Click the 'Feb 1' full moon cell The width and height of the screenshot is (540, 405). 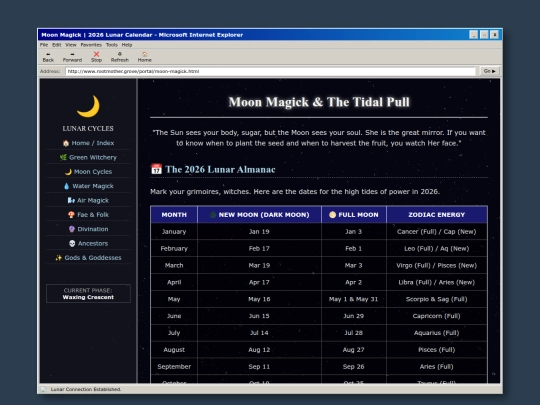(354, 248)
